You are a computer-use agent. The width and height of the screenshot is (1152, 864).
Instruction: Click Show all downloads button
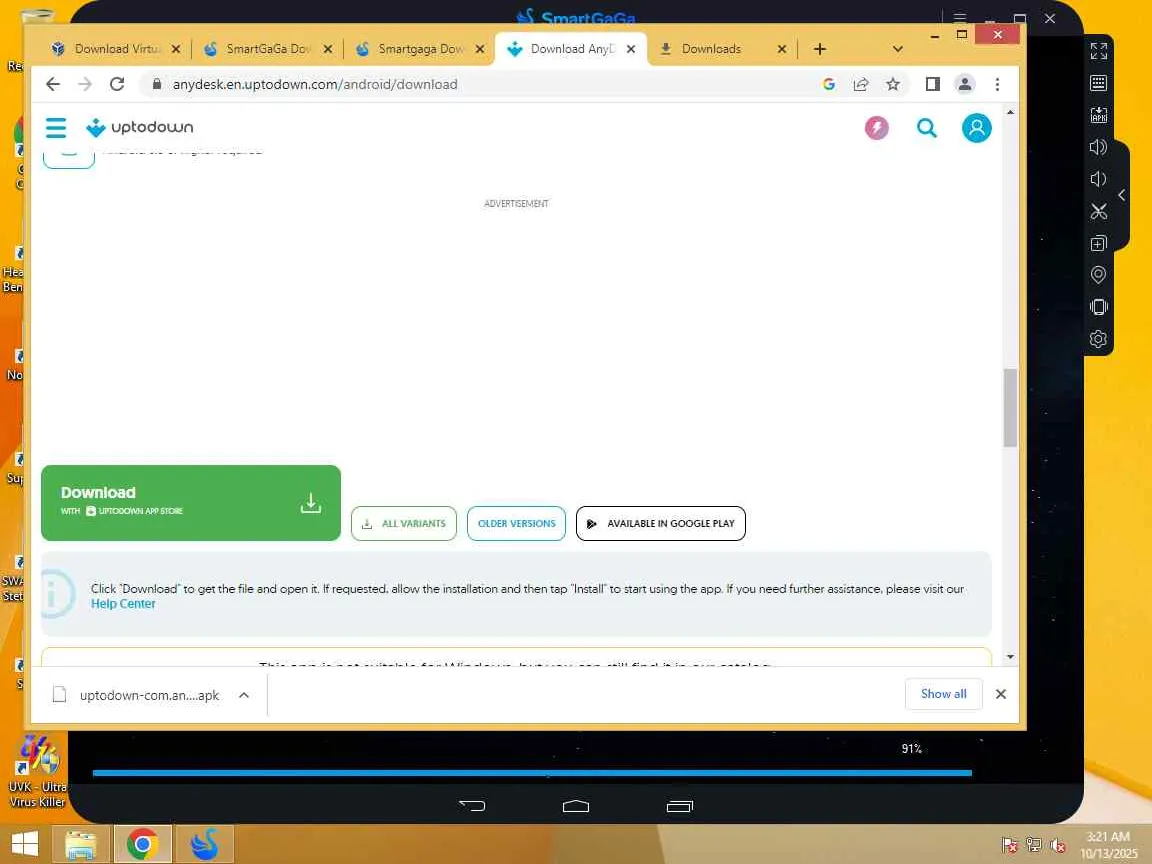(x=943, y=694)
